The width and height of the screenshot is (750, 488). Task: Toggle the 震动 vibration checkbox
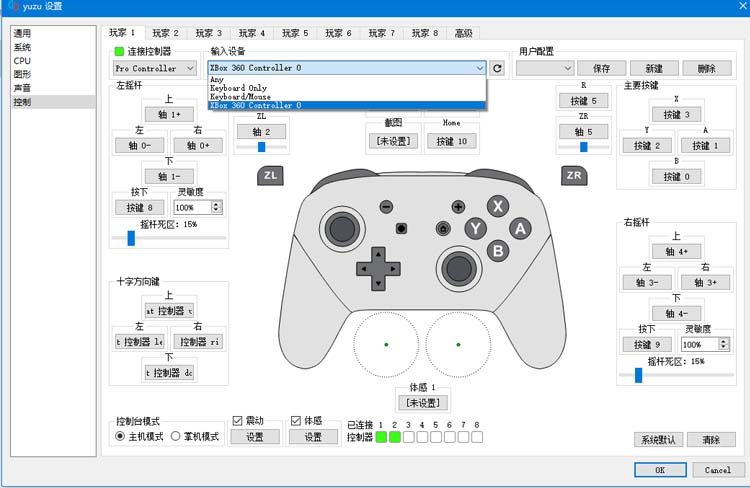(x=238, y=420)
